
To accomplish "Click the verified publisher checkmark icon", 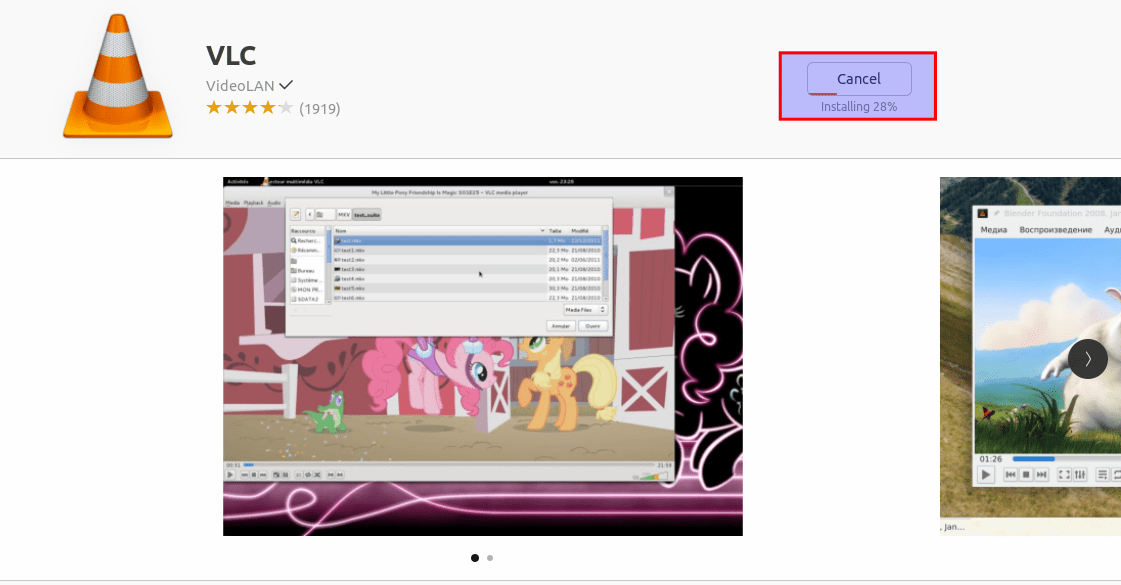I will [286, 85].
